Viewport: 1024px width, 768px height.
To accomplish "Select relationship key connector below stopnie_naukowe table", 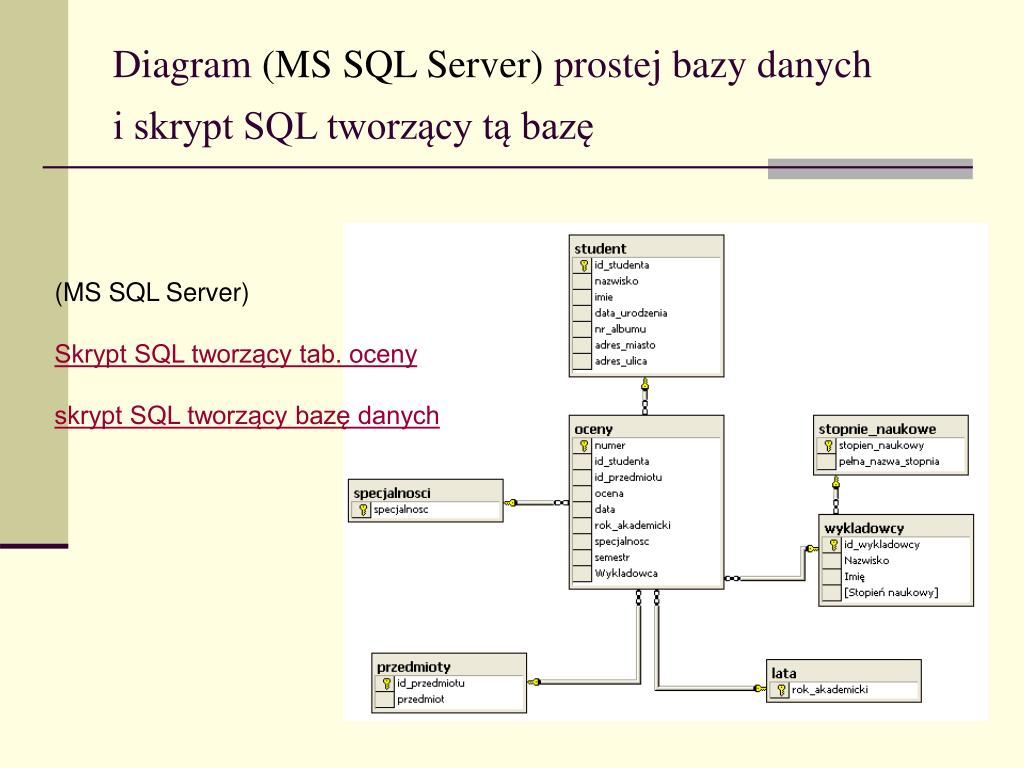I will click(835, 484).
